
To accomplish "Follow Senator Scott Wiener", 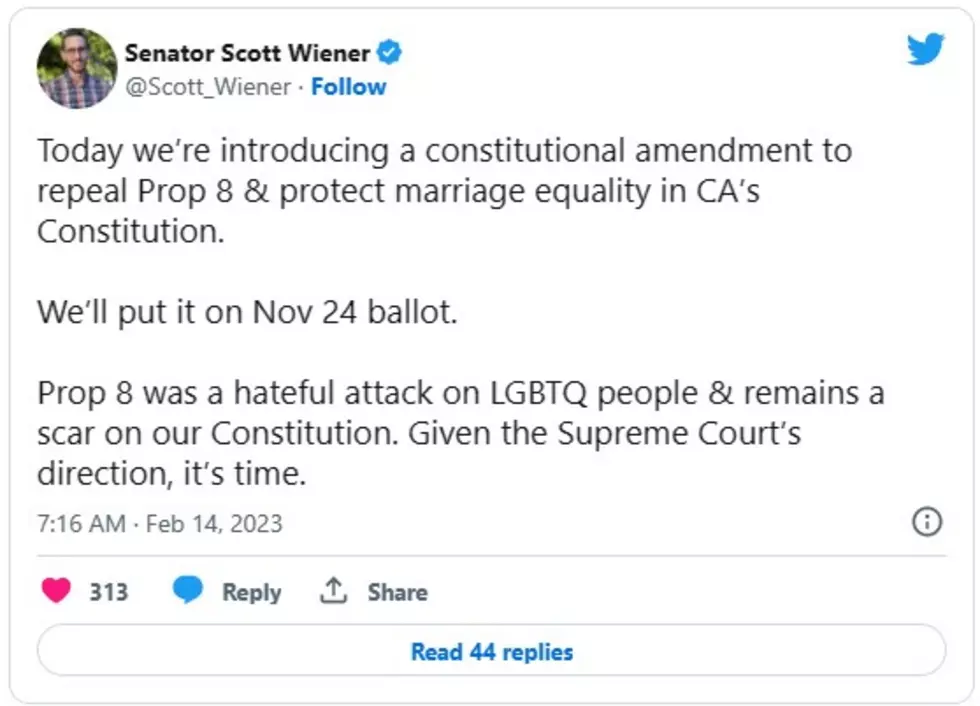I will click(x=349, y=87).
